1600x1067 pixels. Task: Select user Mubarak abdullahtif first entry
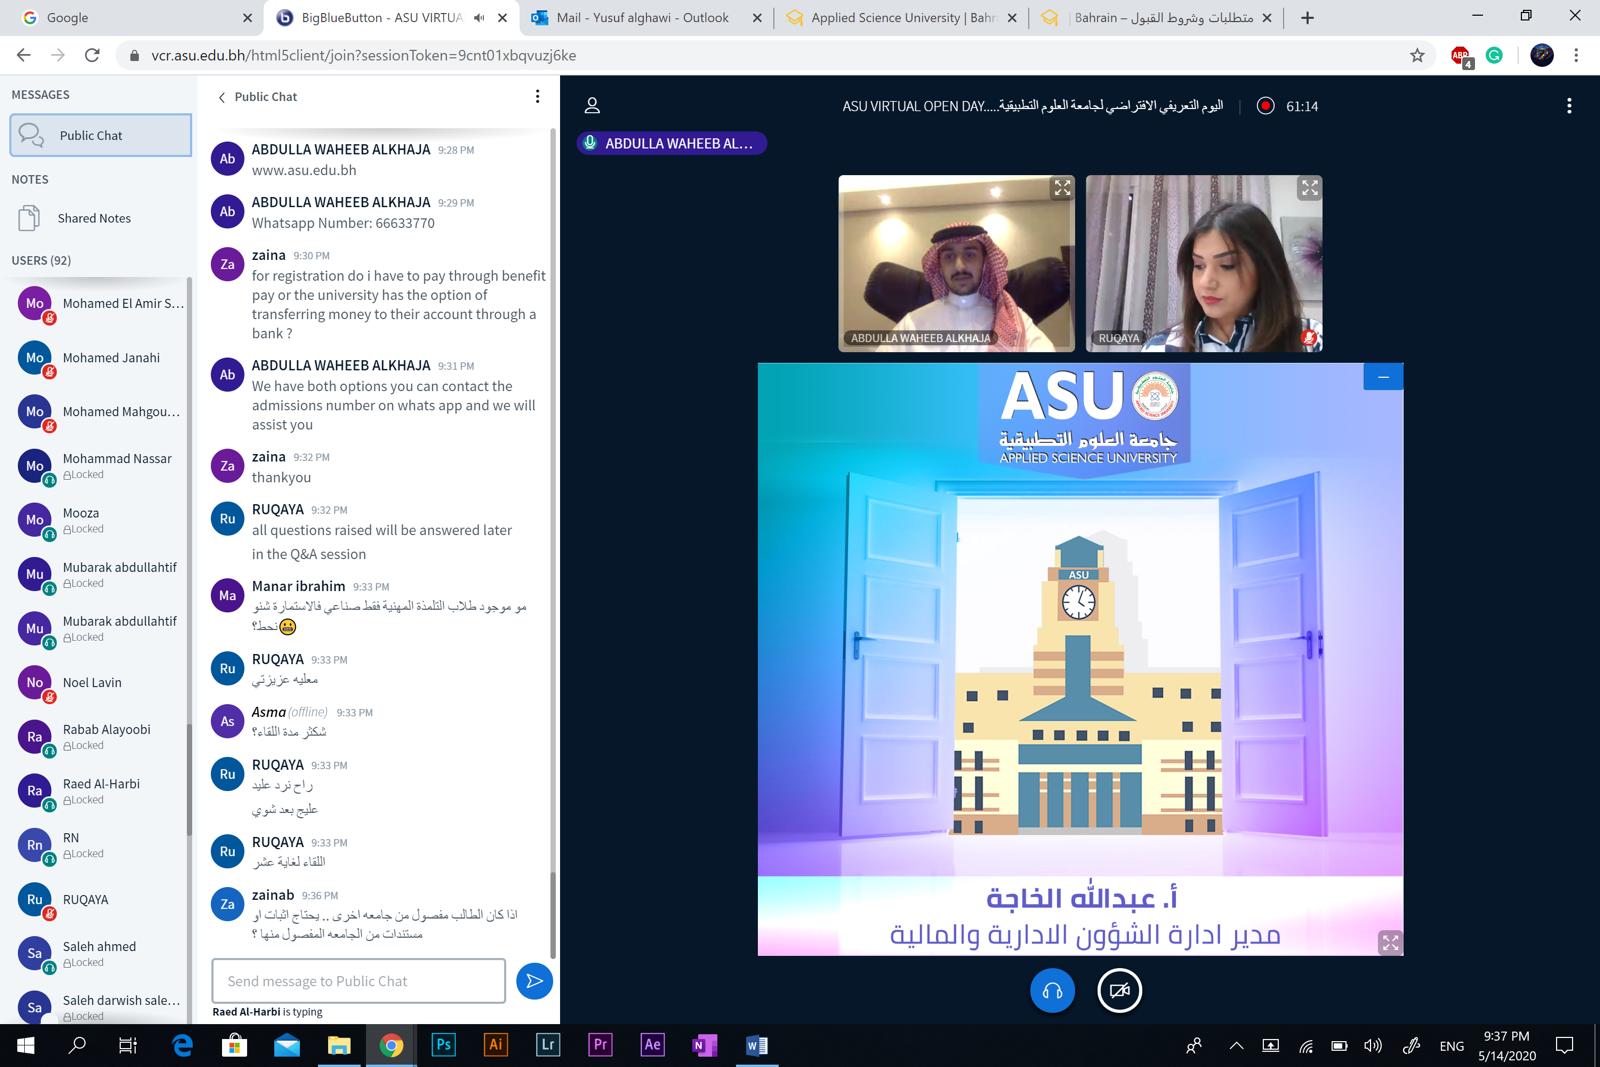[x=100, y=574]
